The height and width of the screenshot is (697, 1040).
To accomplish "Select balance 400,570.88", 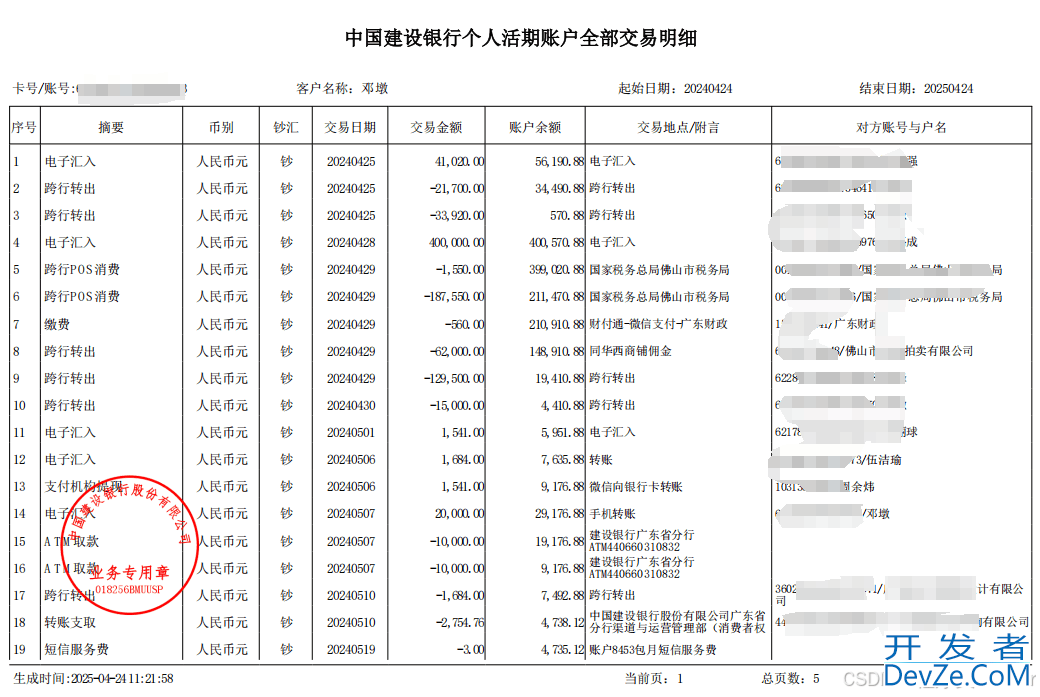I will (x=557, y=243).
